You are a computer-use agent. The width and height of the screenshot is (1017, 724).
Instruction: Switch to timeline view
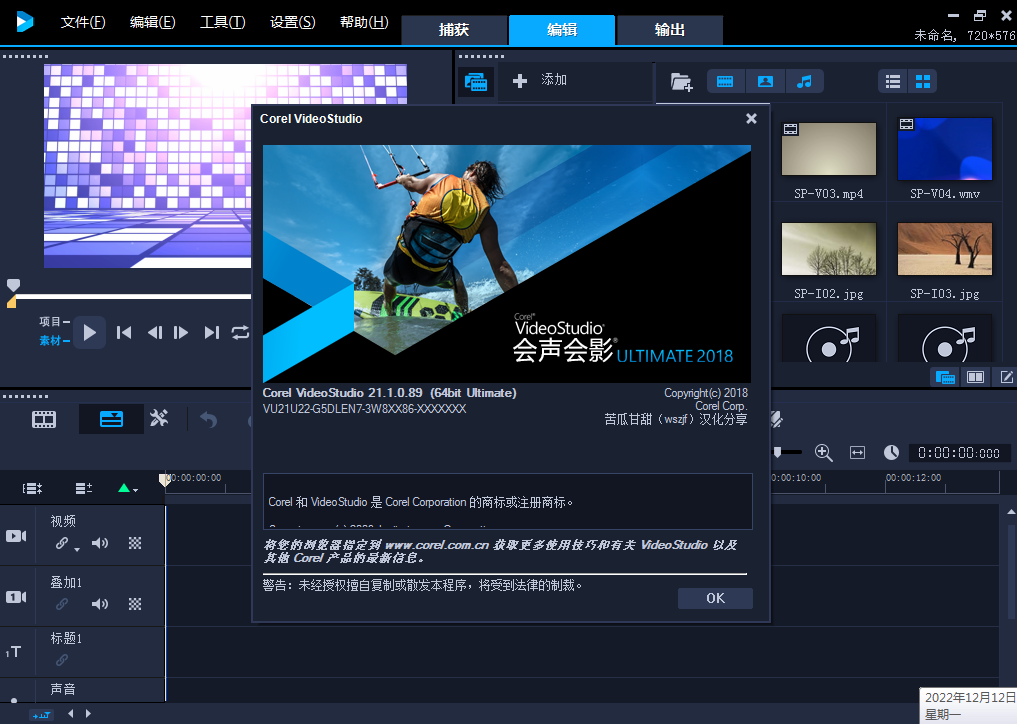[x=111, y=419]
